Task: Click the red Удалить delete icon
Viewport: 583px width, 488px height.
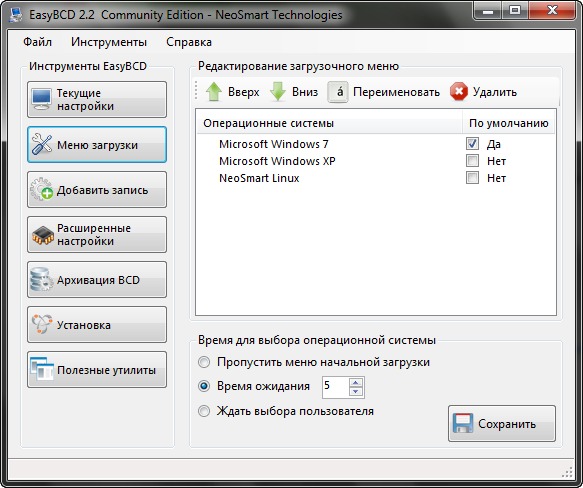Action: coord(459,92)
